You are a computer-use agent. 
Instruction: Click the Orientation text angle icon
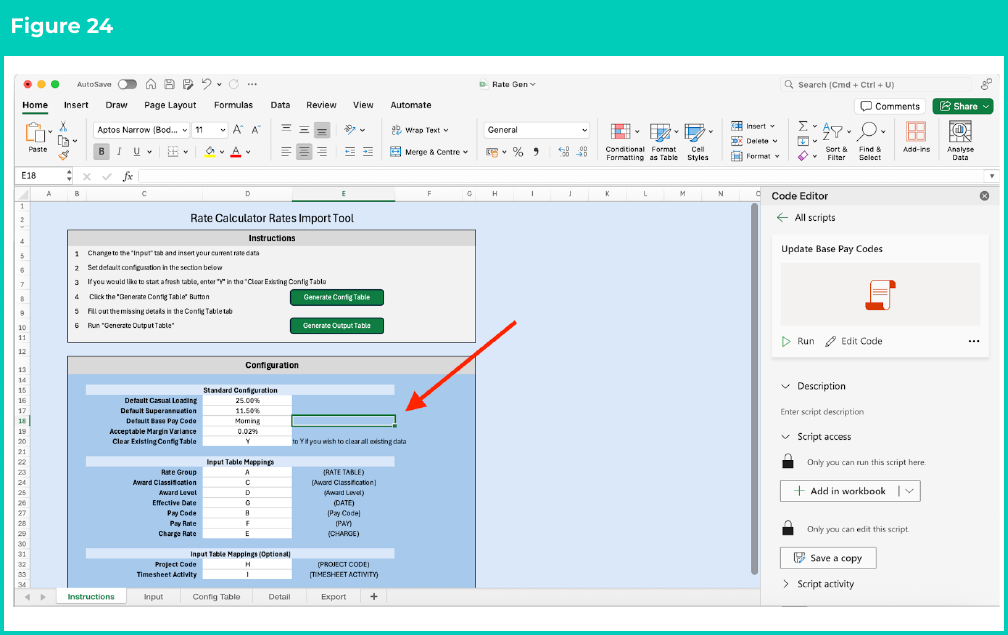350,130
